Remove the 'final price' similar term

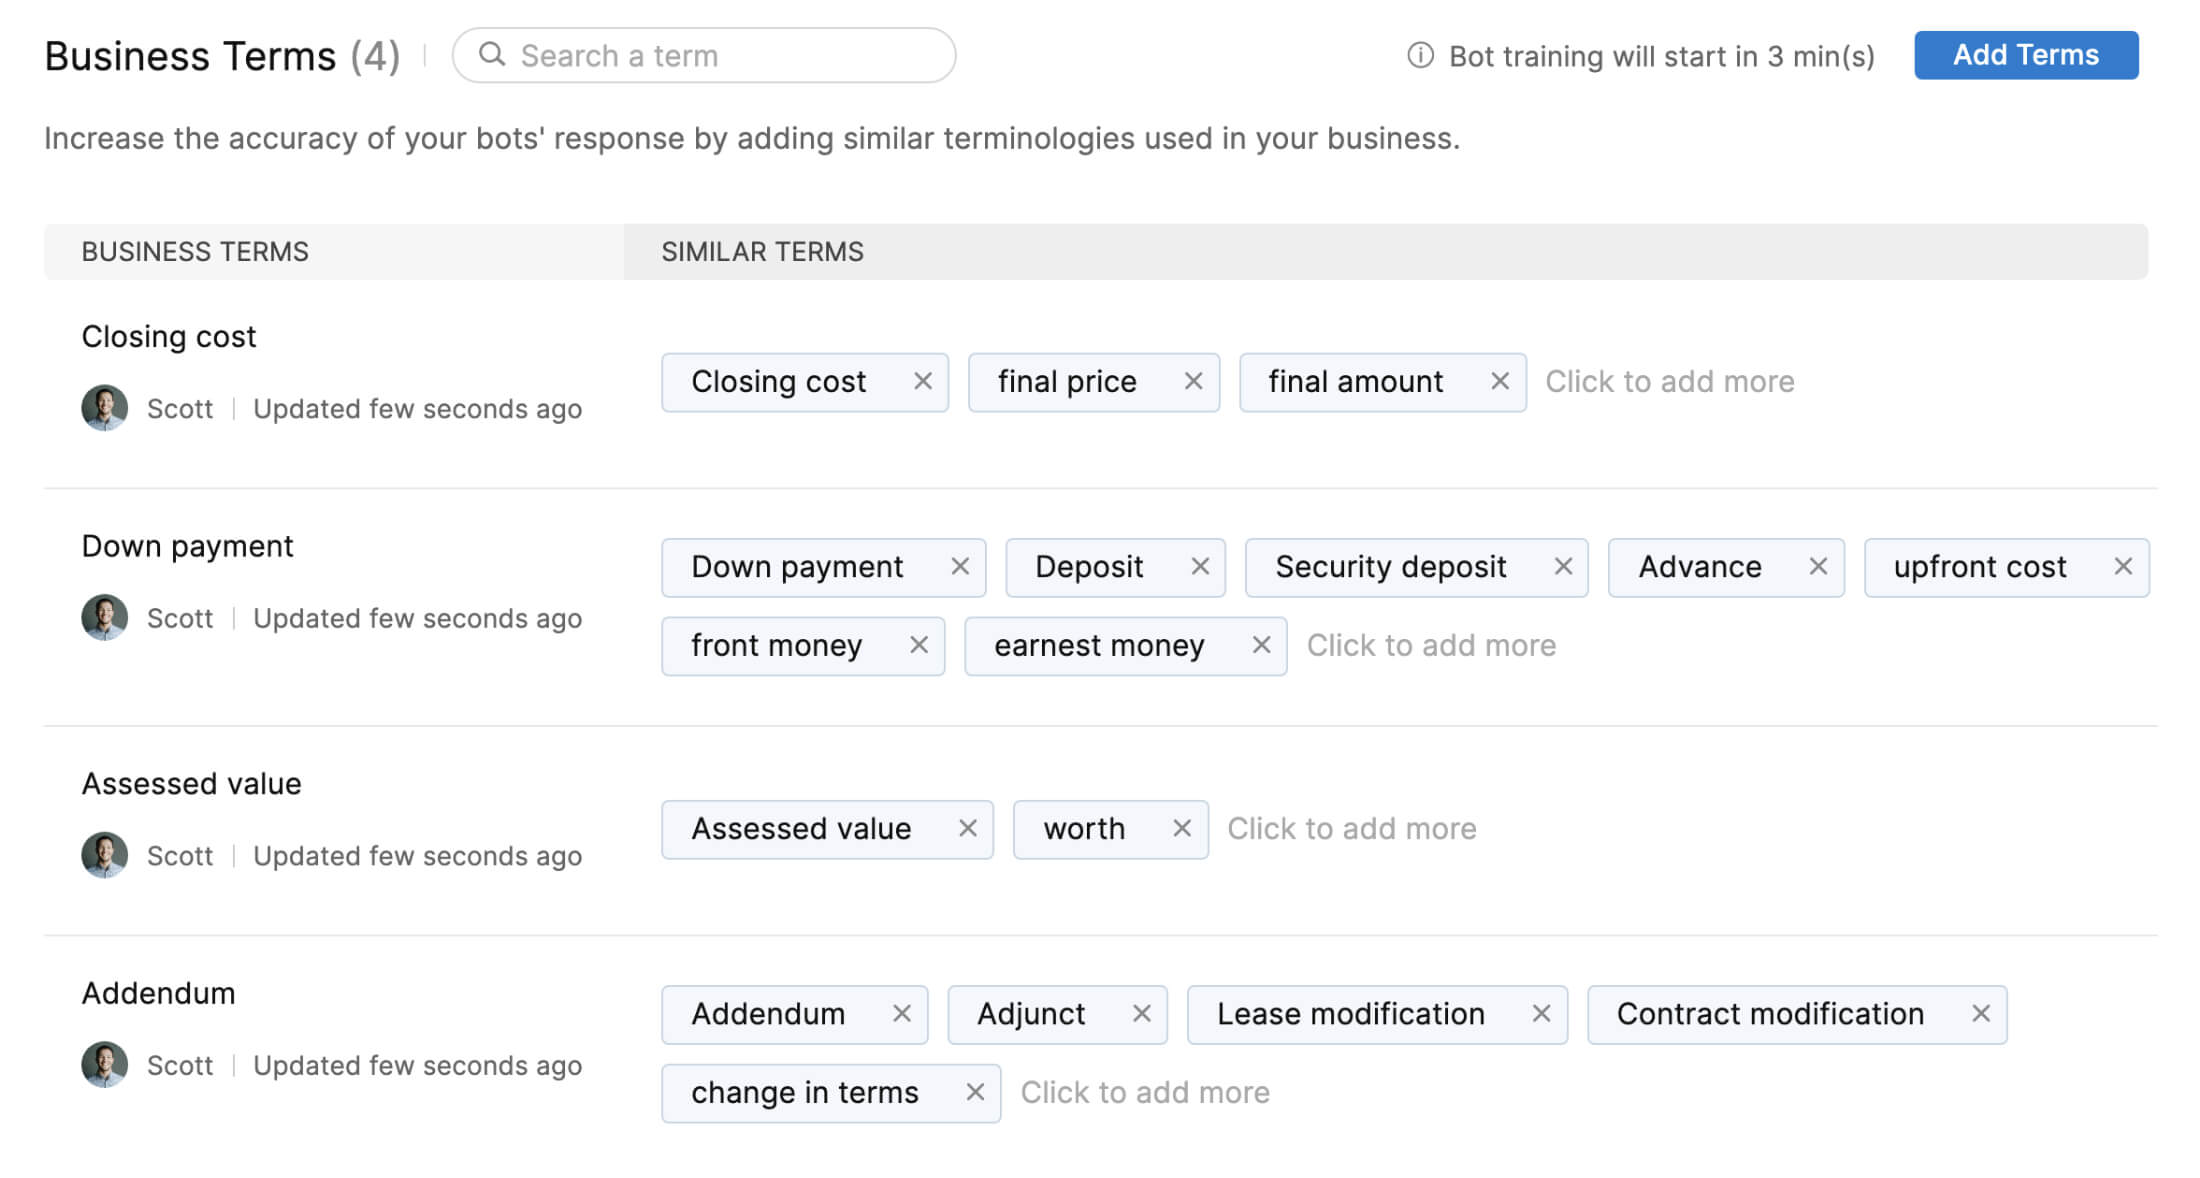pyautogui.click(x=1193, y=381)
